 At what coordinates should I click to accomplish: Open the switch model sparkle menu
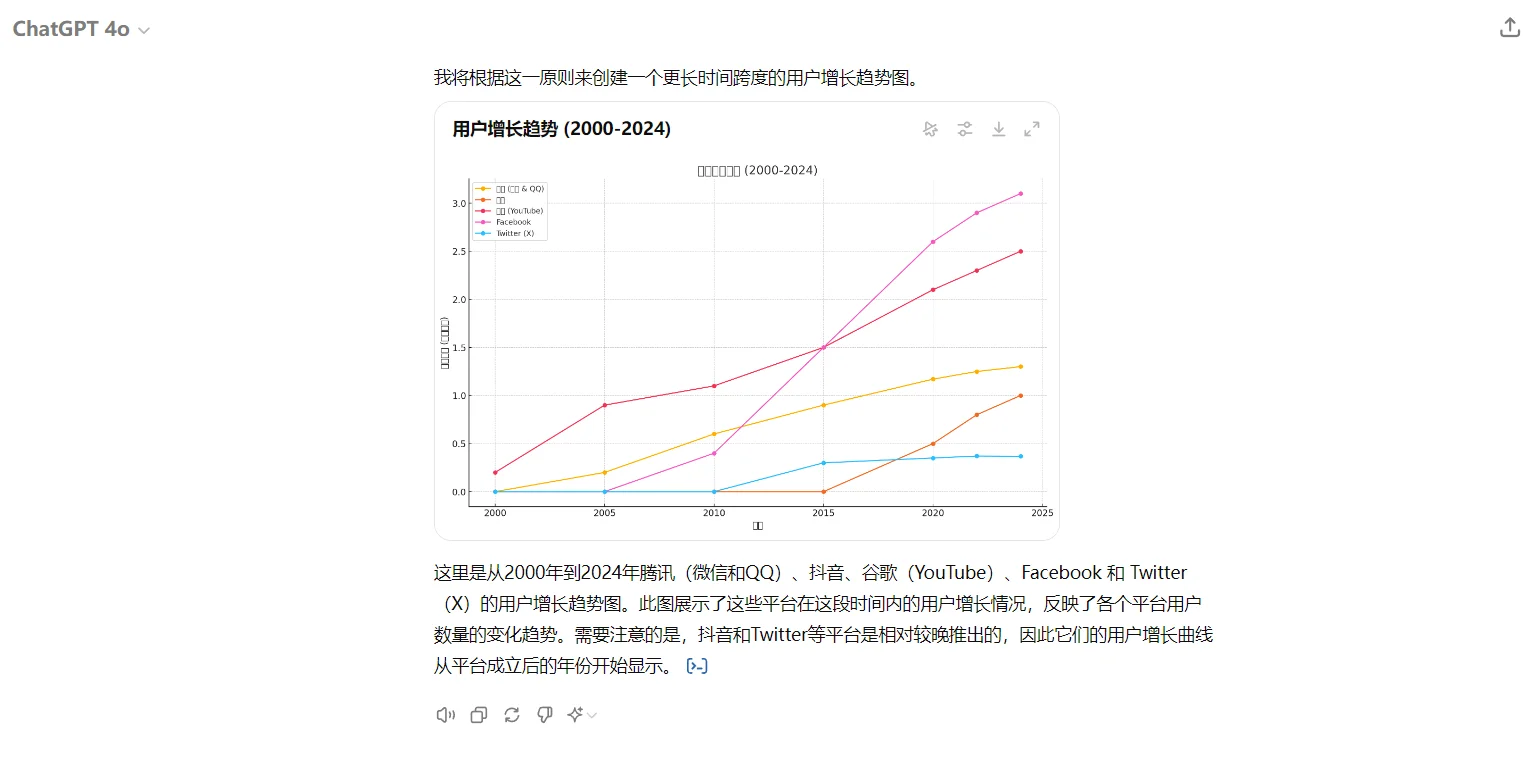point(582,714)
